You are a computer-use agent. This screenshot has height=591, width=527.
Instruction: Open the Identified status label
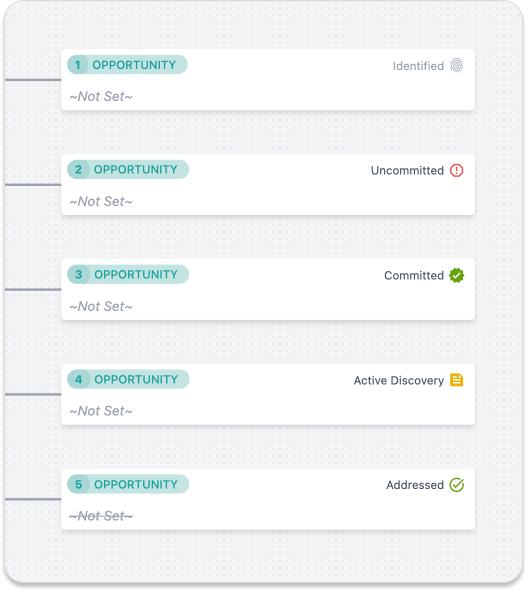[x=418, y=66]
